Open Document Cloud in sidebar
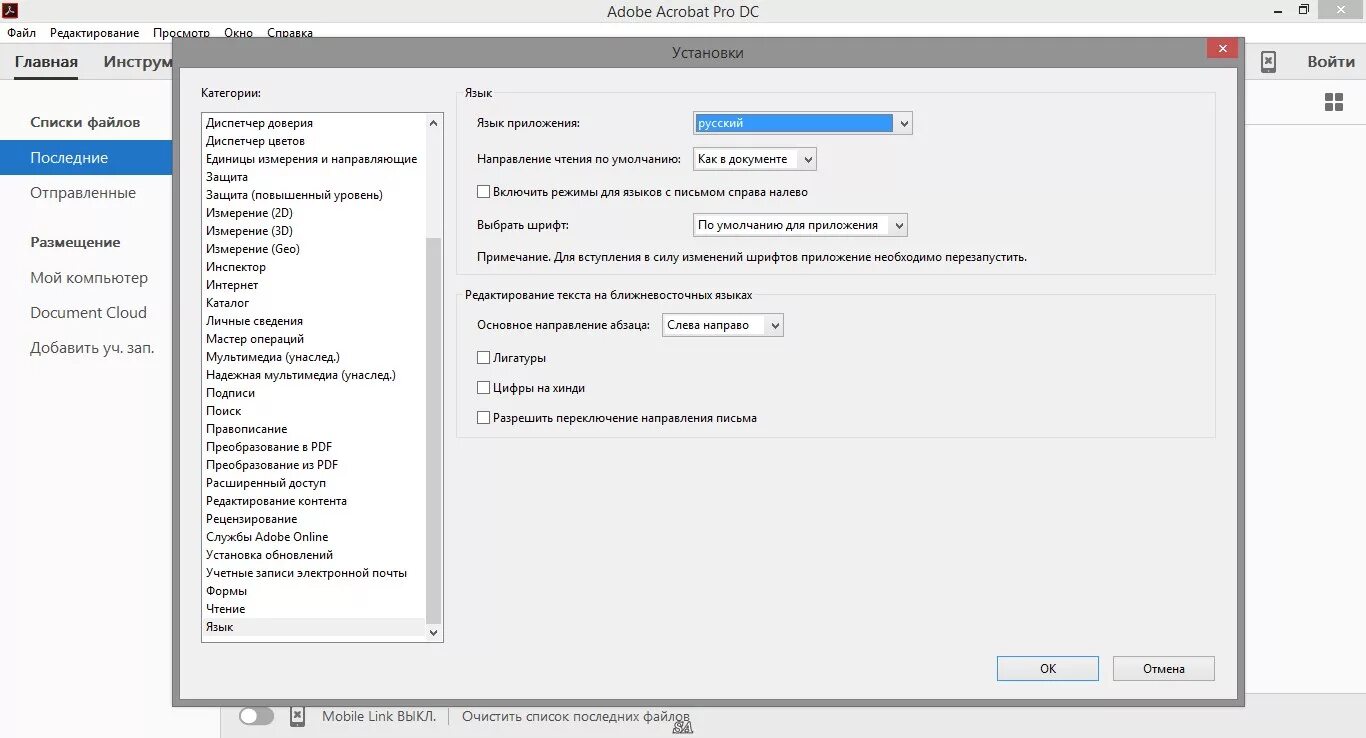This screenshot has height=738, width=1366. [x=88, y=313]
